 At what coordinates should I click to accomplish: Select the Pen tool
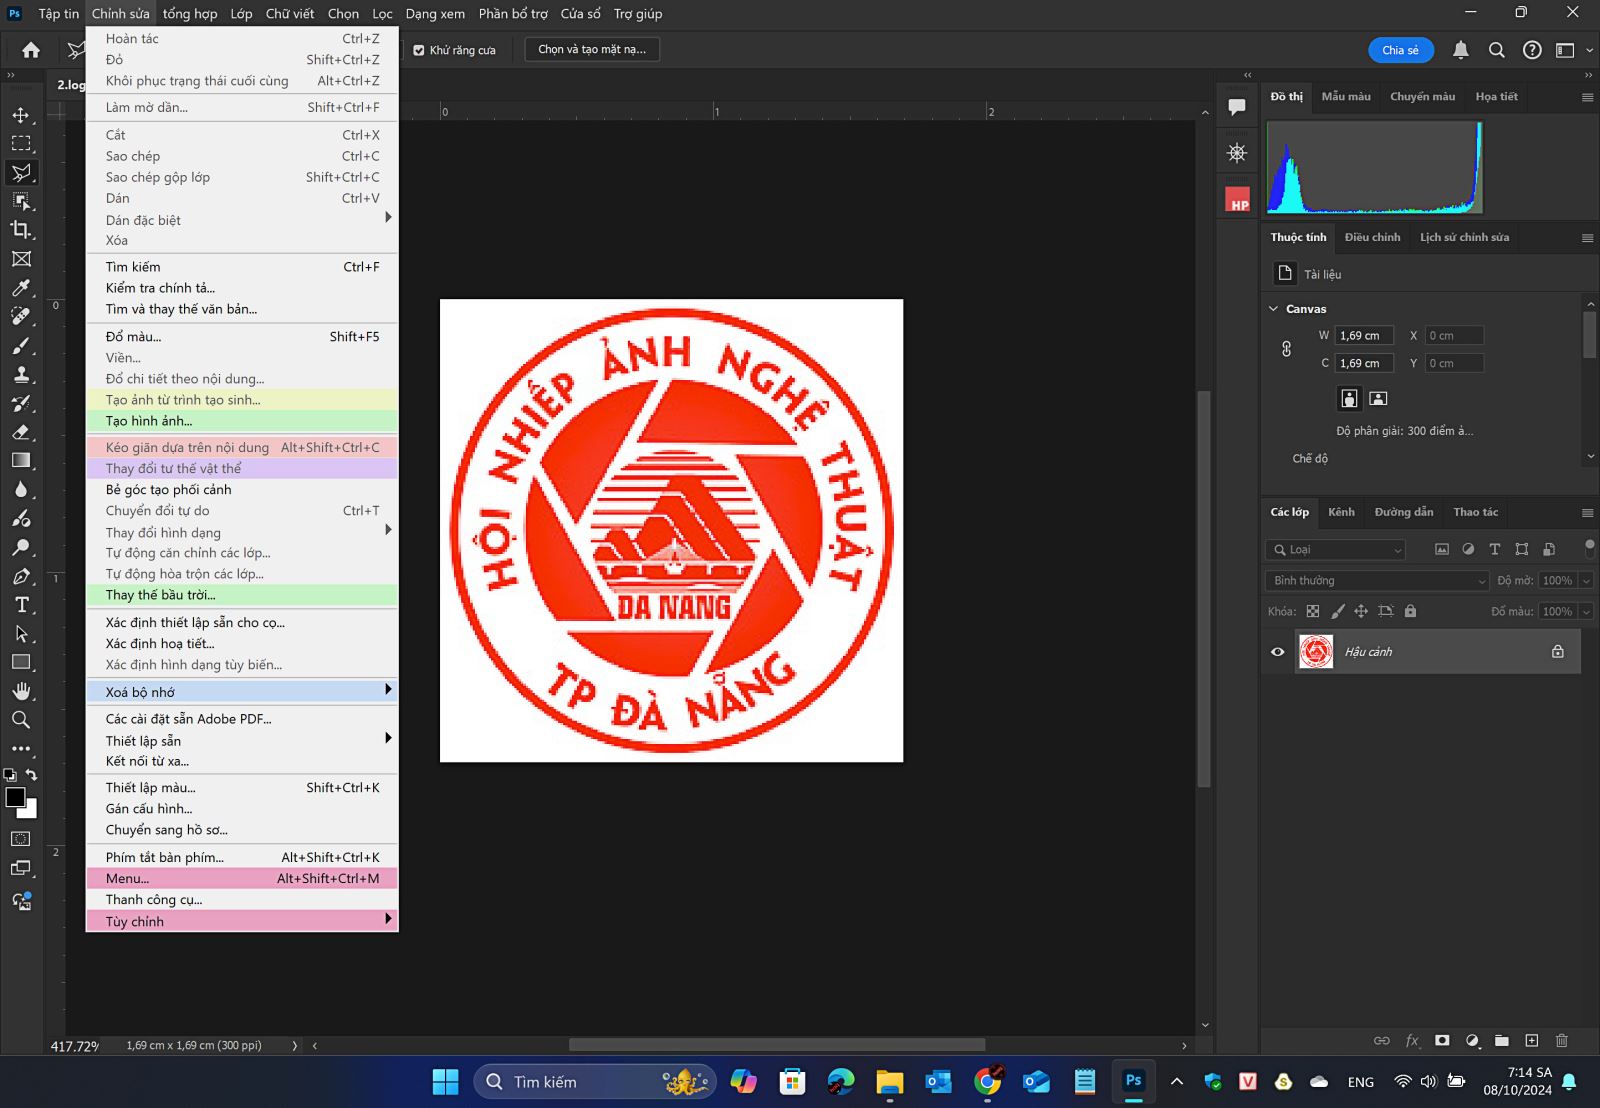pos(21,577)
